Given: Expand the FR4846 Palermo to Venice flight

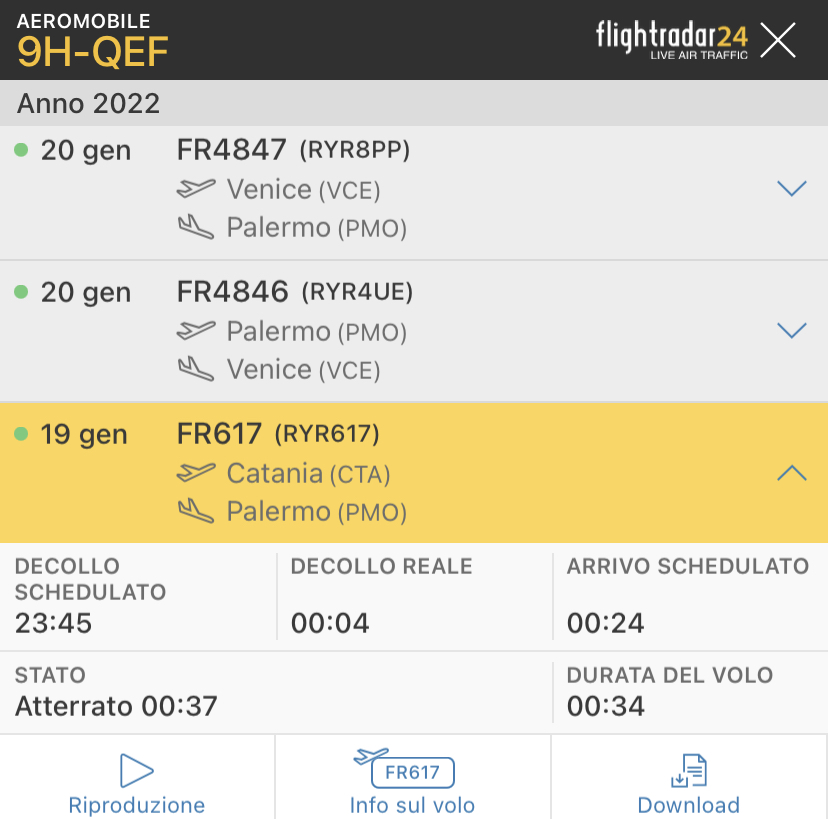Looking at the screenshot, I should (791, 331).
